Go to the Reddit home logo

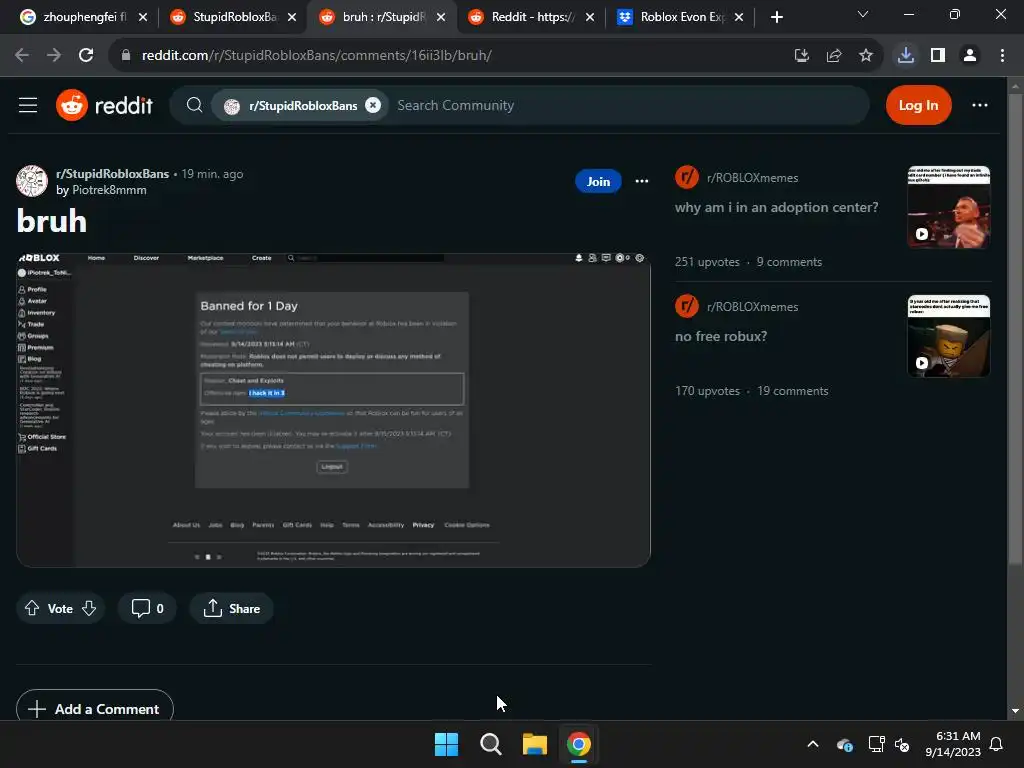pyautogui.click(x=104, y=105)
